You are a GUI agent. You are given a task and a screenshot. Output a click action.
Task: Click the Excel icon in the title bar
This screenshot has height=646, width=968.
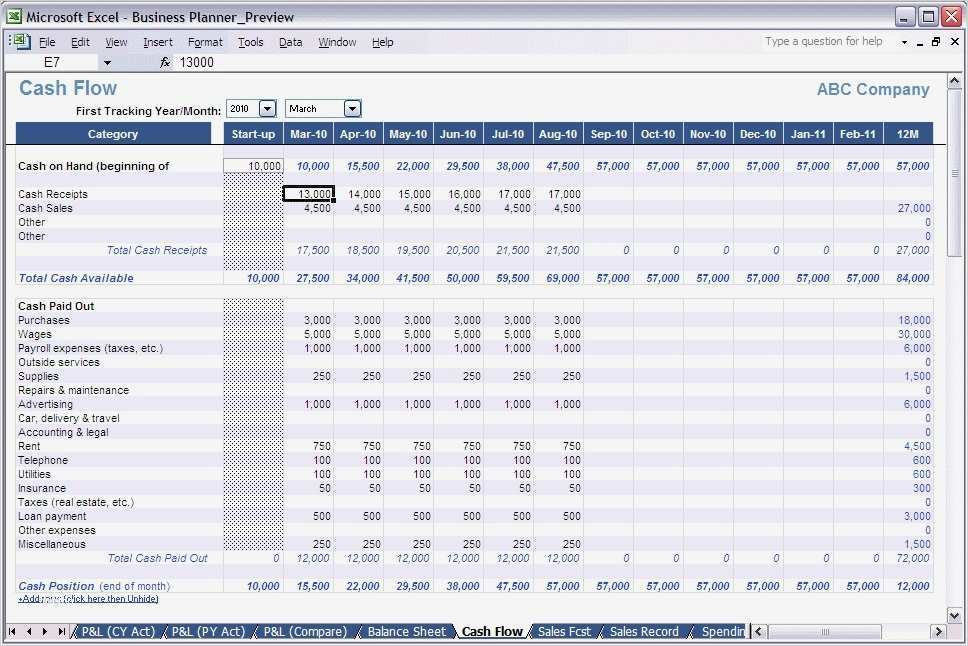click(12, 16)
